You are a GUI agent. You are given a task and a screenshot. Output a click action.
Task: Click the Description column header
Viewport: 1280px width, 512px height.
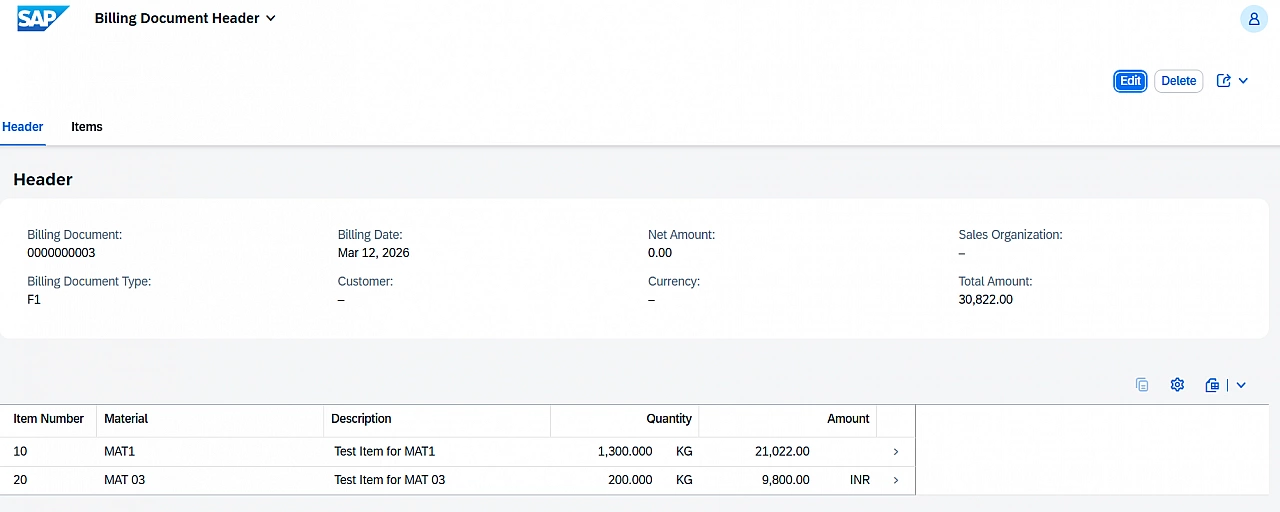click(x=437, y=419)
